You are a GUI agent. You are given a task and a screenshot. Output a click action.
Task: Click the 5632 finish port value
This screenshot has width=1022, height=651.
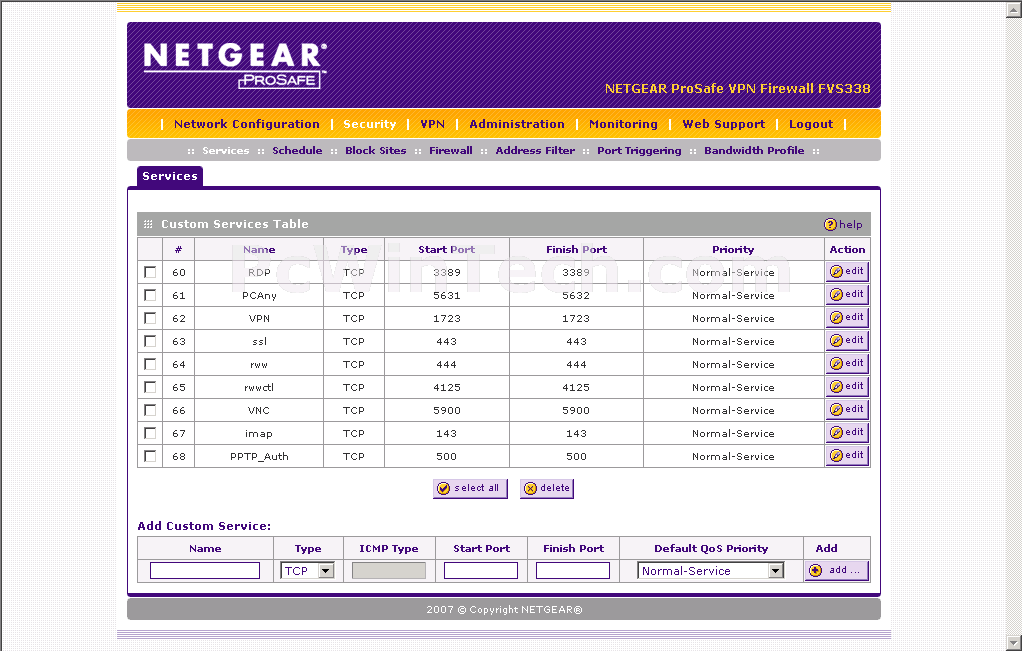pyautogui.click(x=576, y=295)
